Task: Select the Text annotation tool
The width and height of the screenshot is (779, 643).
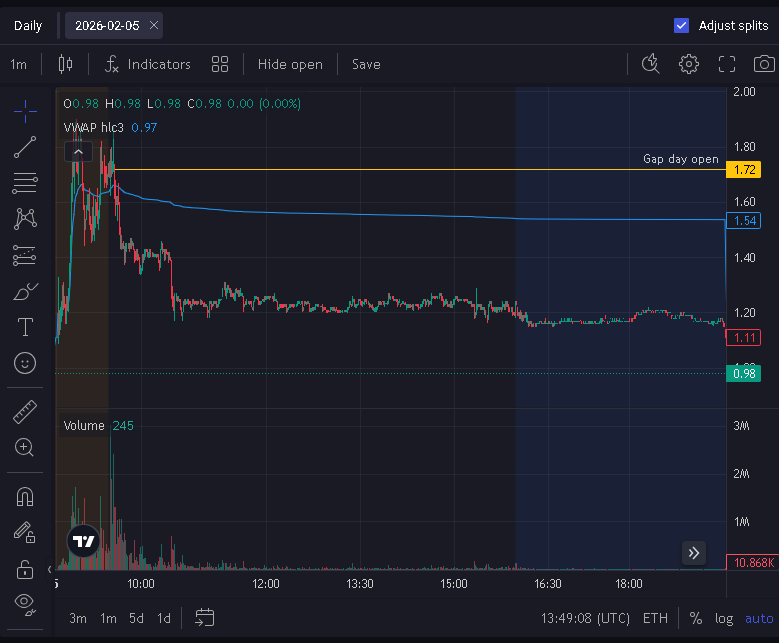Action: [25, 327]
